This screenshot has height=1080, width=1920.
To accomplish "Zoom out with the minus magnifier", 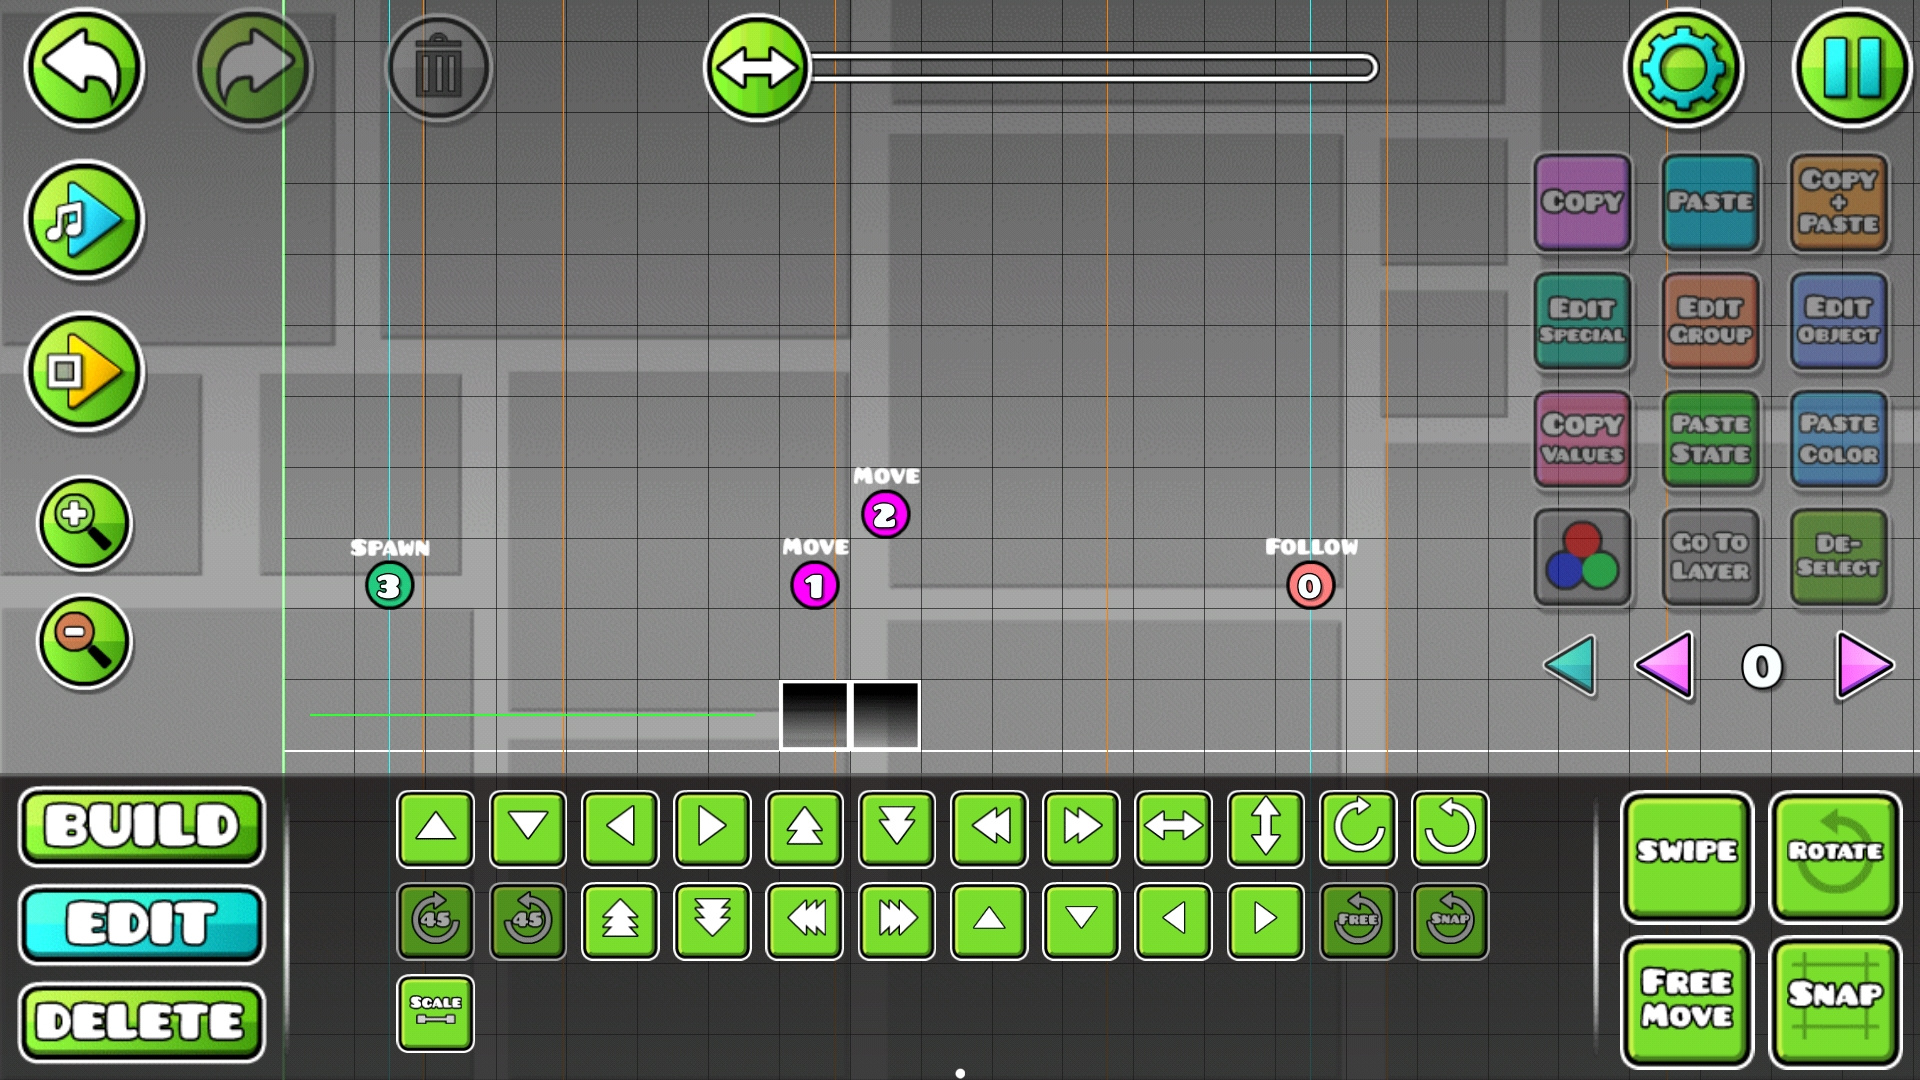I will [85, 641].
